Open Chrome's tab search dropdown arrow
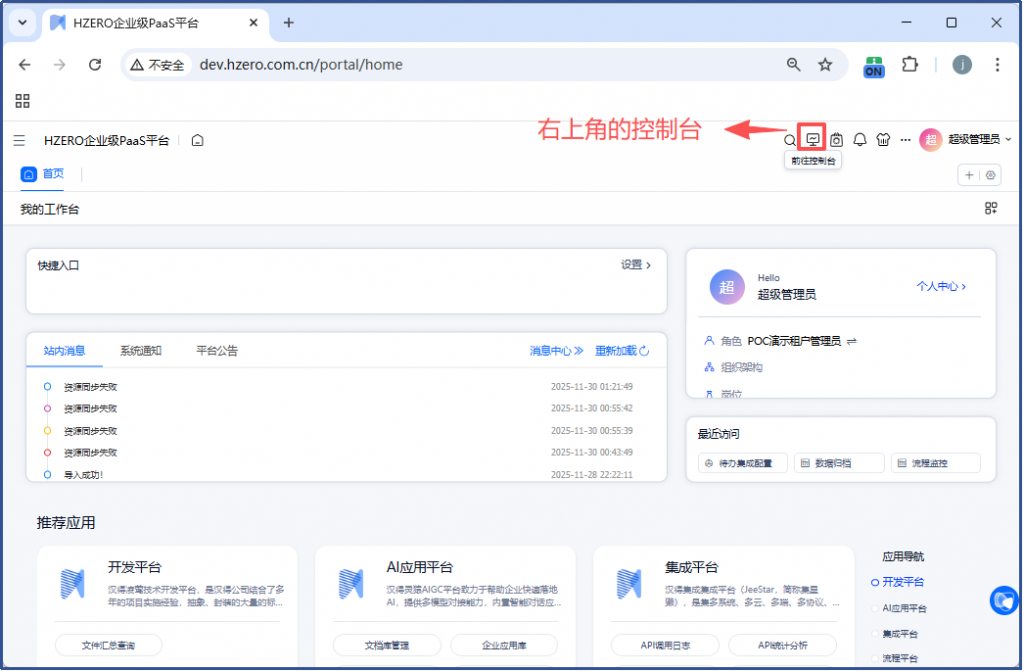Image resolution: width=1024 pixels, height=671 pixels. click(21, 22)
